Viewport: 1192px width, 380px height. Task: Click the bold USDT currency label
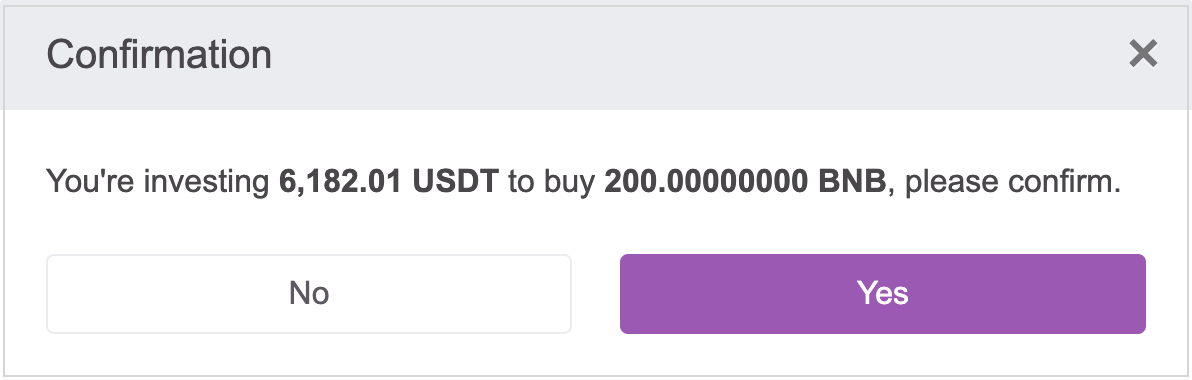[455, 183]
